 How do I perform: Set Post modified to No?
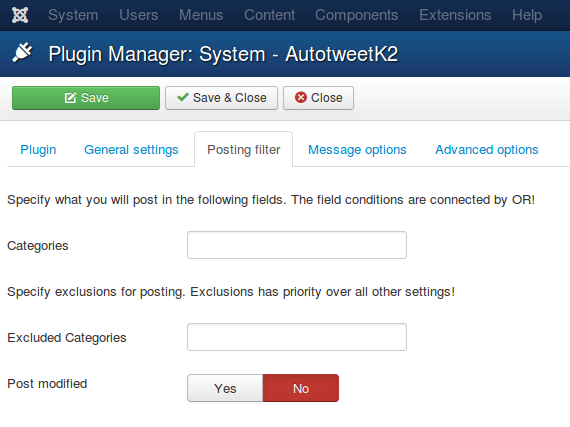(x=301, y=388)
